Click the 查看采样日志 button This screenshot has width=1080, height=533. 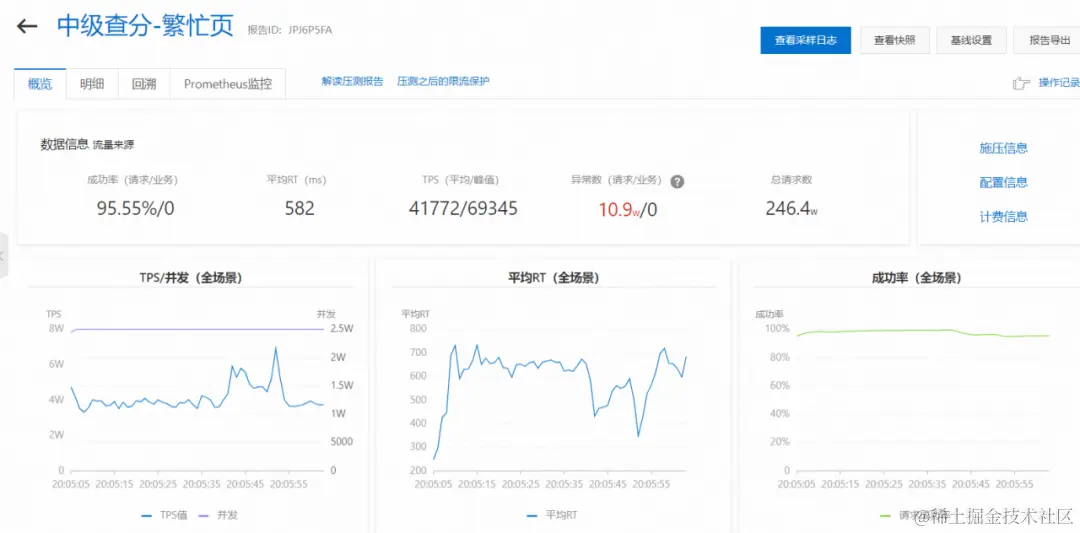click(806, 40)
